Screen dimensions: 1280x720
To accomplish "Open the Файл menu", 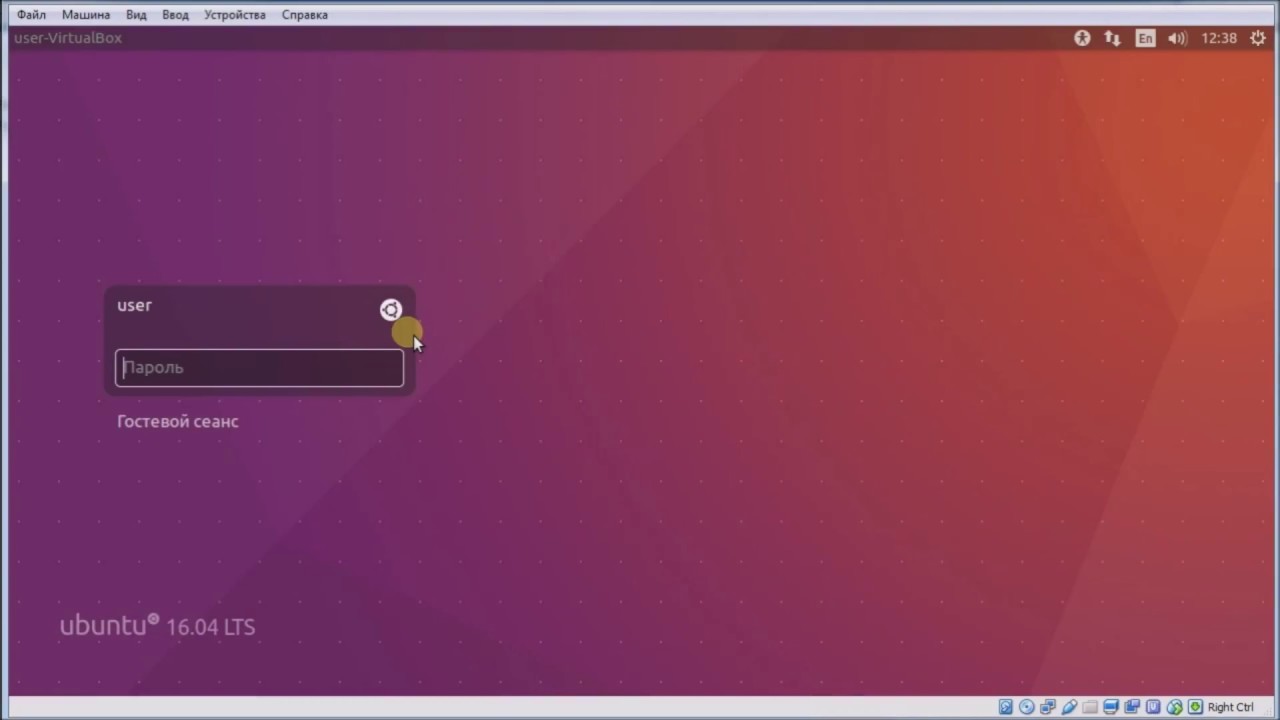I will 31,15.
